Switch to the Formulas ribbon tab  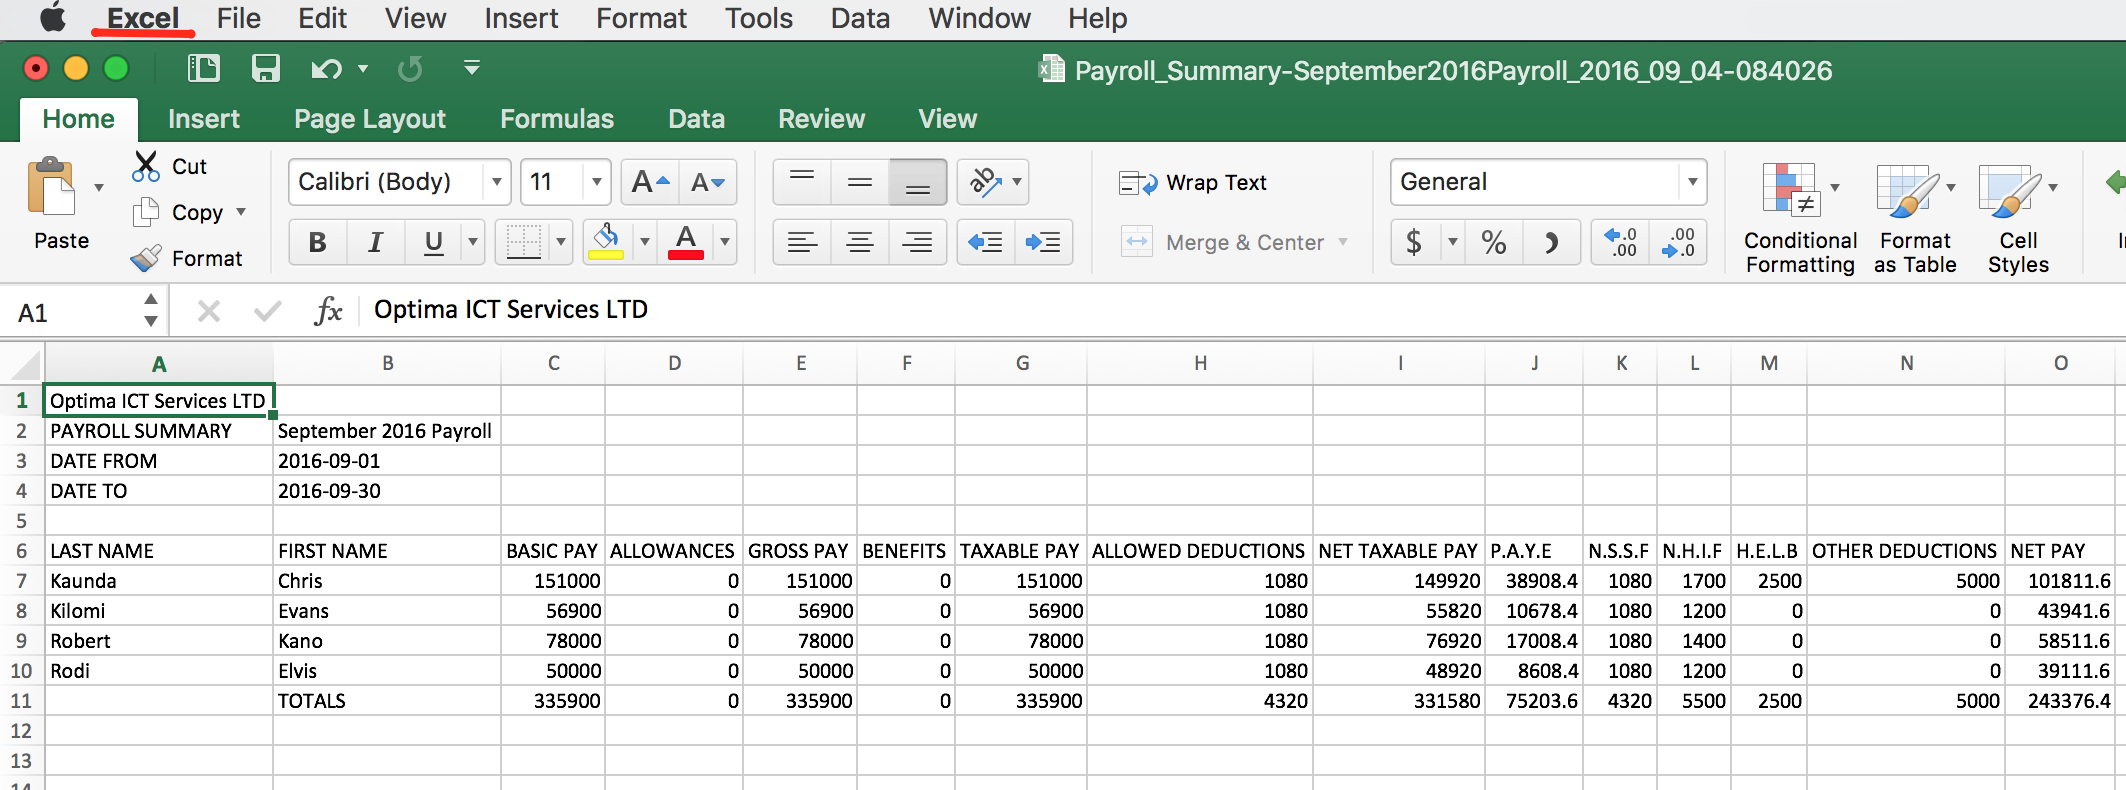556,119
